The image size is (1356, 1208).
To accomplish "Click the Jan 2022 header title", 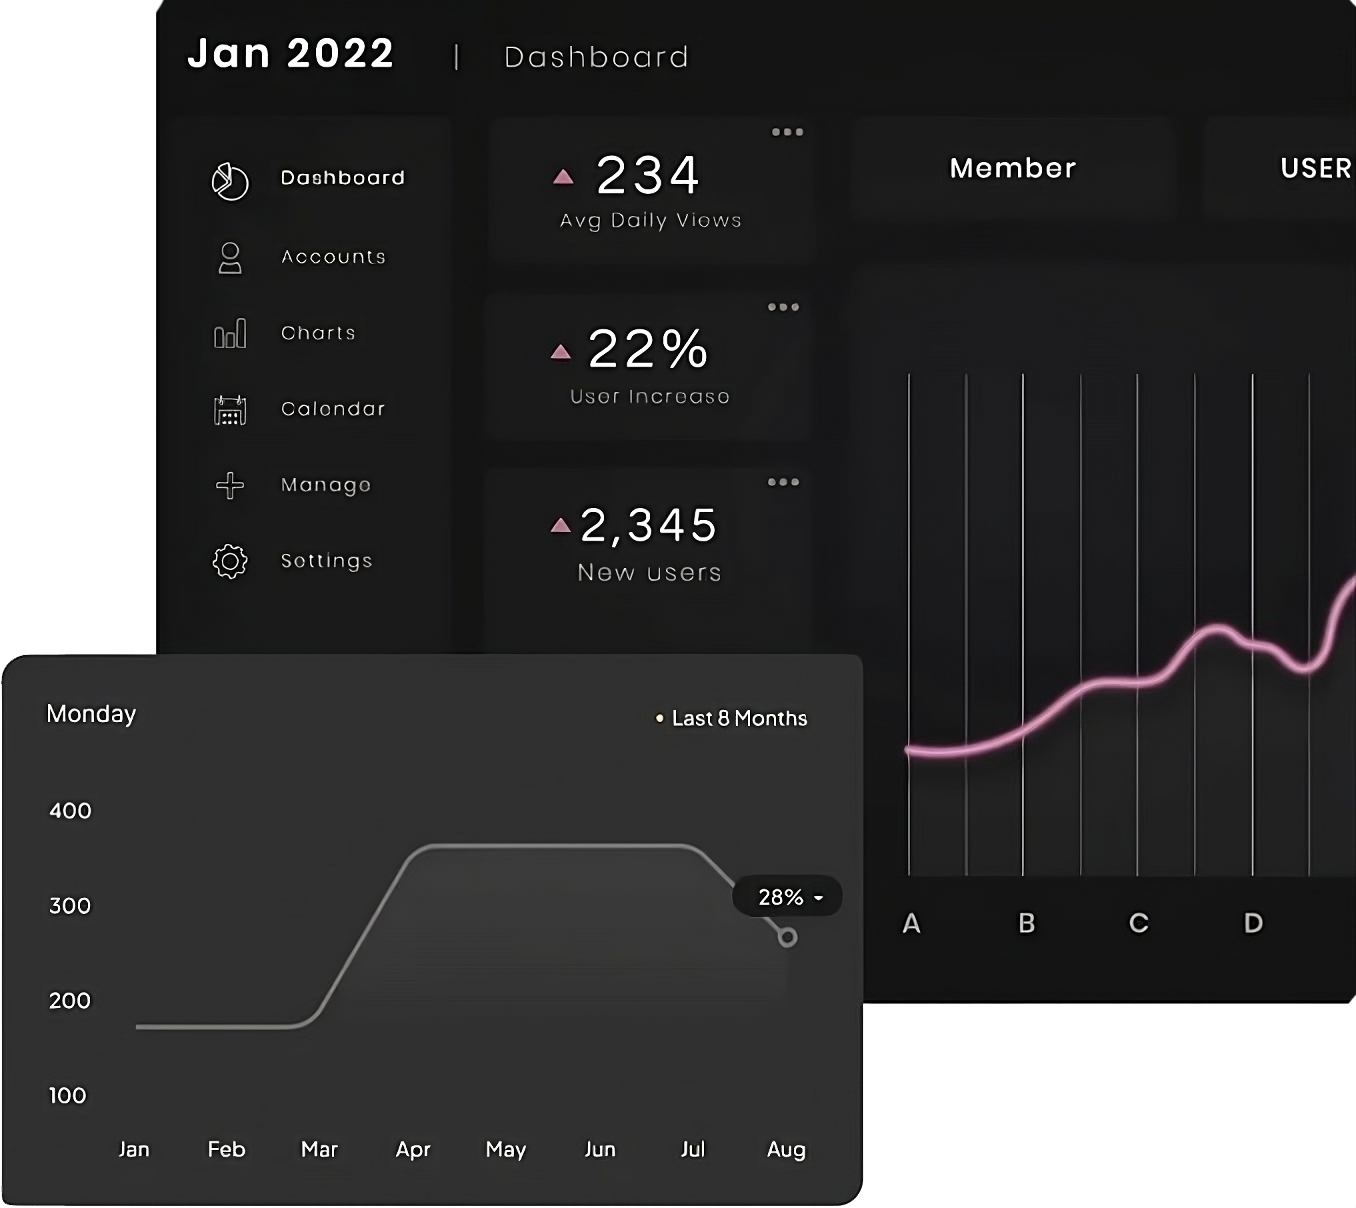I will click(291, 54).
